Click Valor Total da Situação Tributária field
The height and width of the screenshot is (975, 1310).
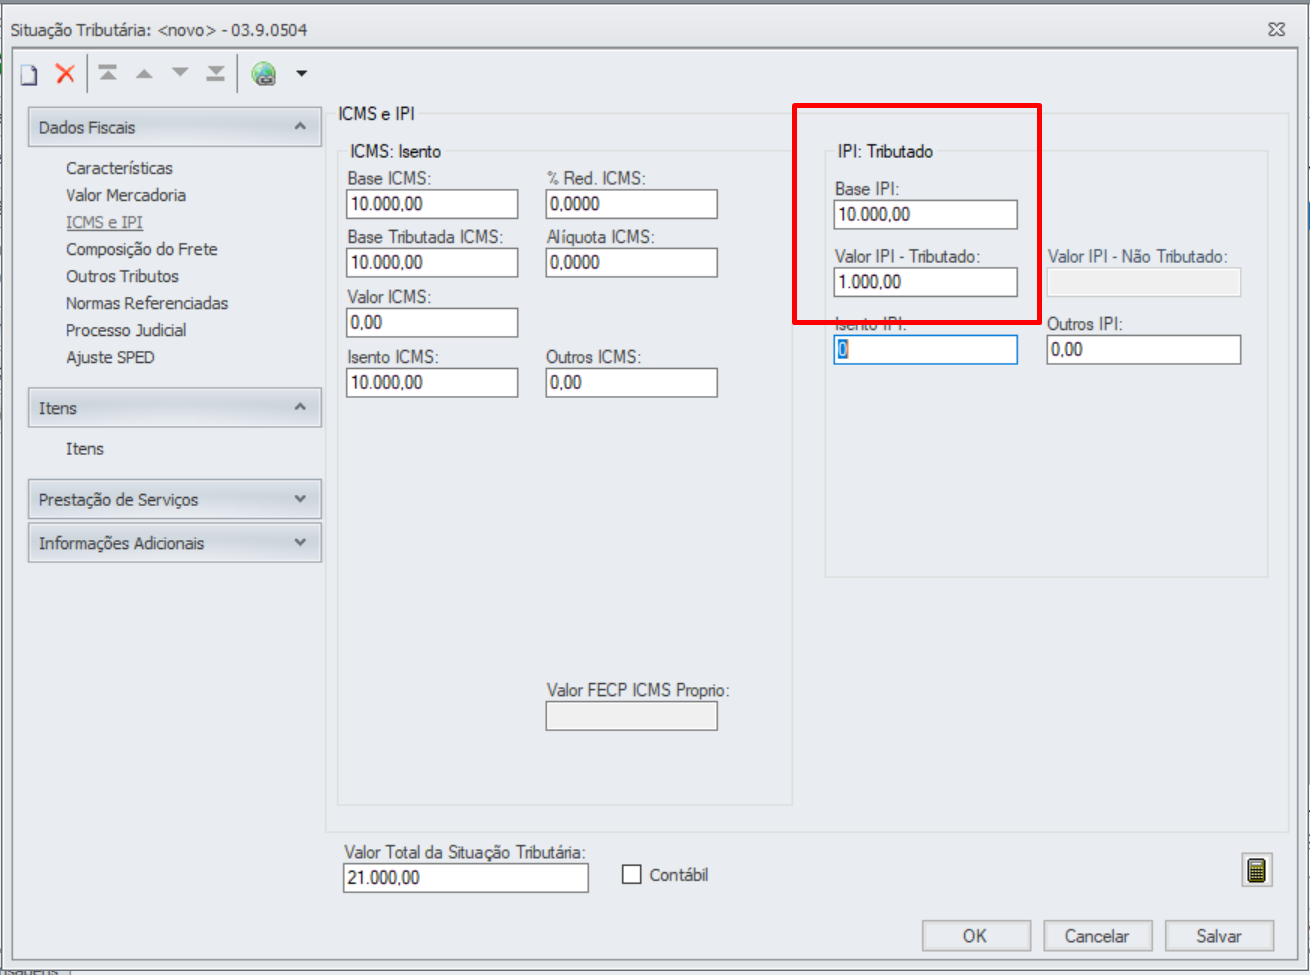click(x=466, y=878)
